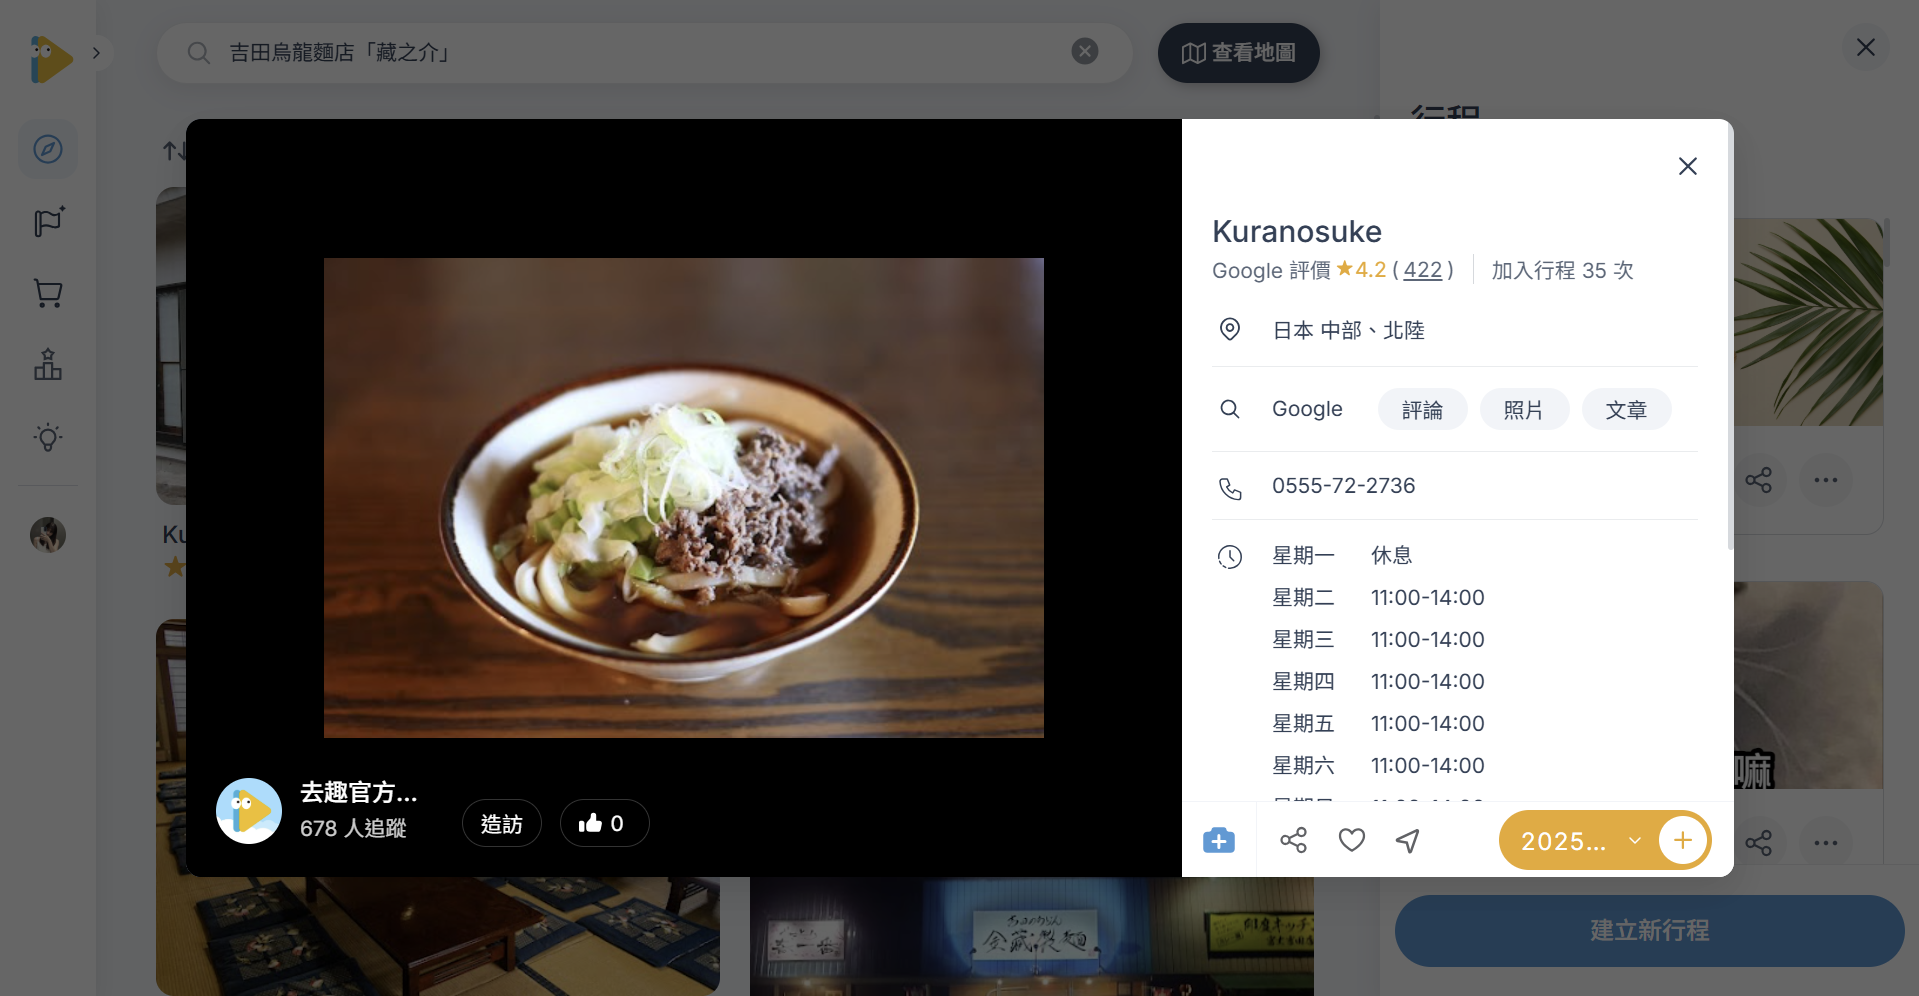Click the heart icon to favorite Kuranosuke
Image resolution: width=1919 pixels, height=996 pixels.
[1351, 840]
